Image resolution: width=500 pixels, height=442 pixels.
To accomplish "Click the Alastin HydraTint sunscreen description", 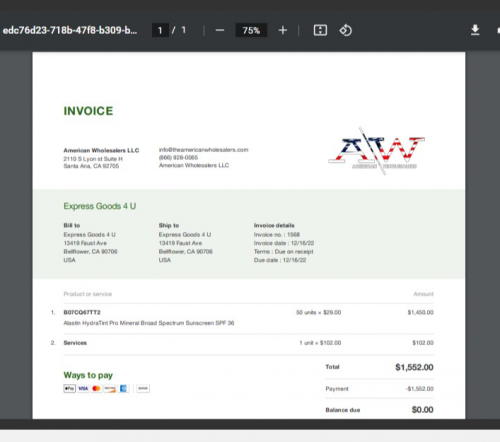I will click(x=149, y=323).
